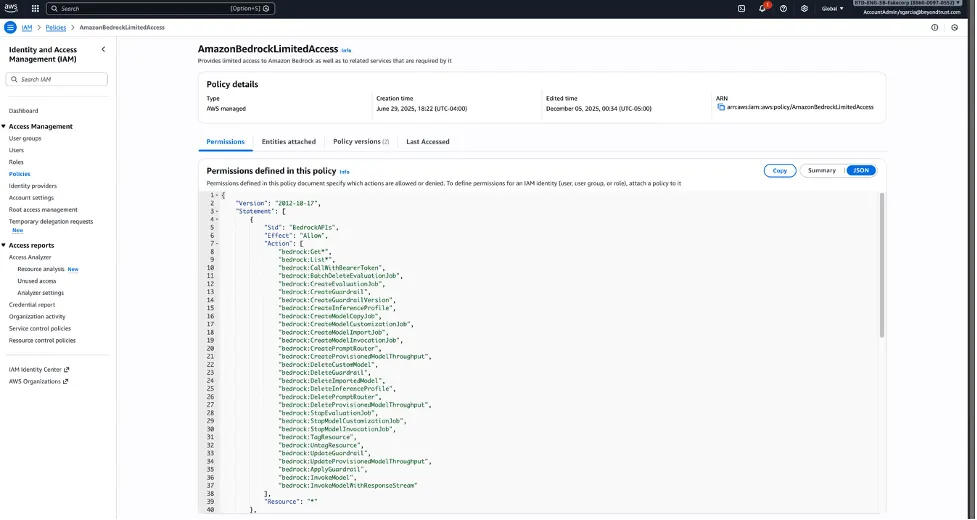
Task: Click the top AWS search field
Action: 161,9
